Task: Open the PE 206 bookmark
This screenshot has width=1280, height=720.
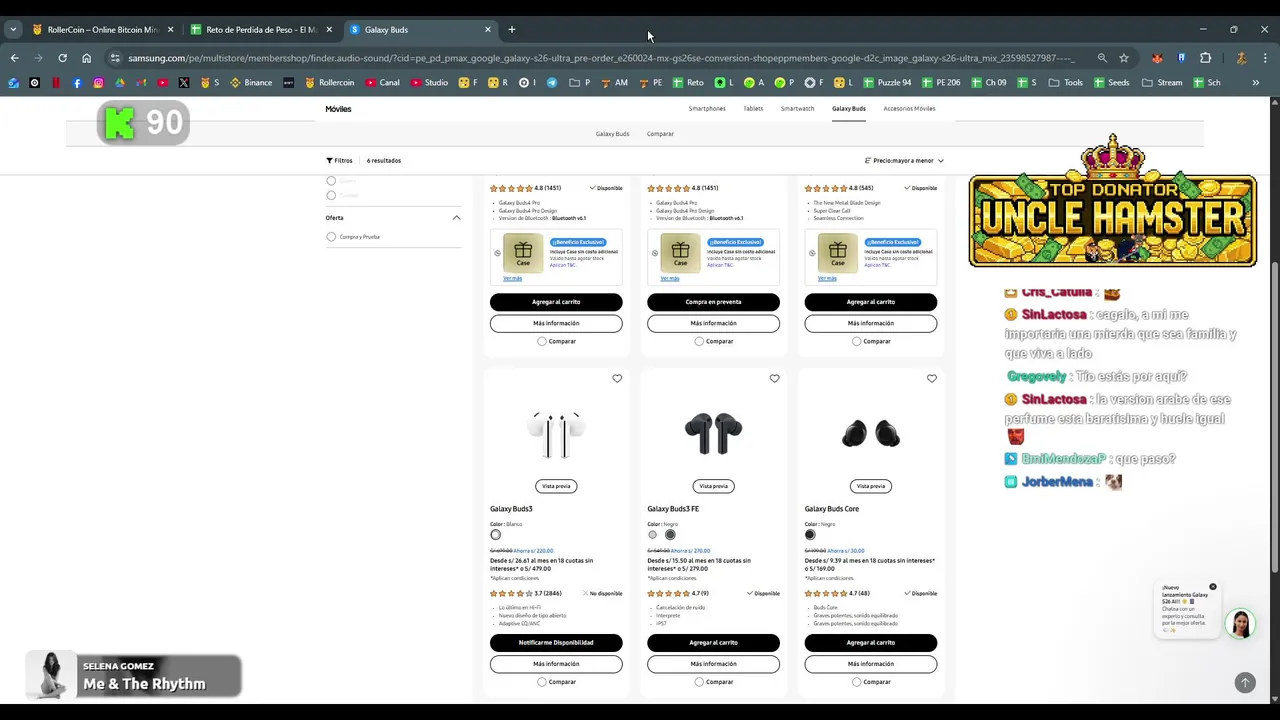Action: pyautogui.click(x=940, y=82)
